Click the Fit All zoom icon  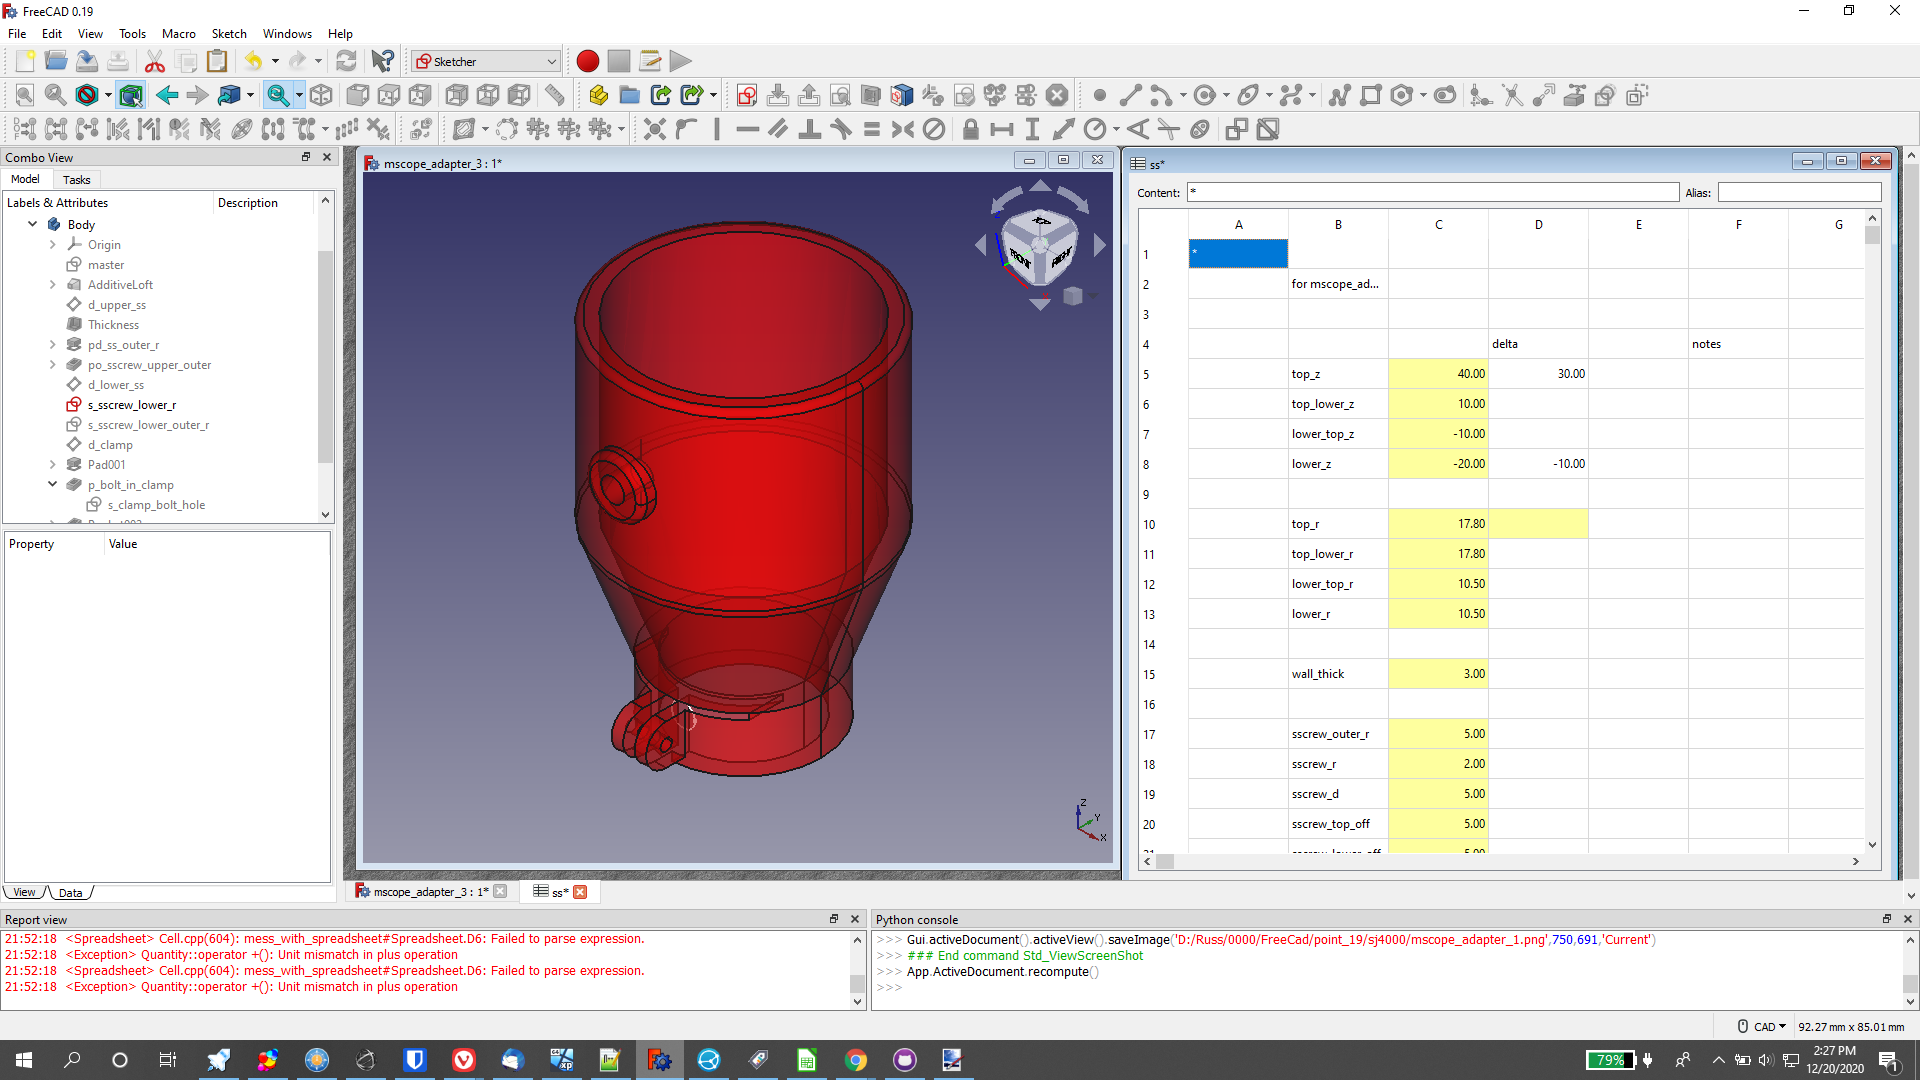tap(25, 96)
